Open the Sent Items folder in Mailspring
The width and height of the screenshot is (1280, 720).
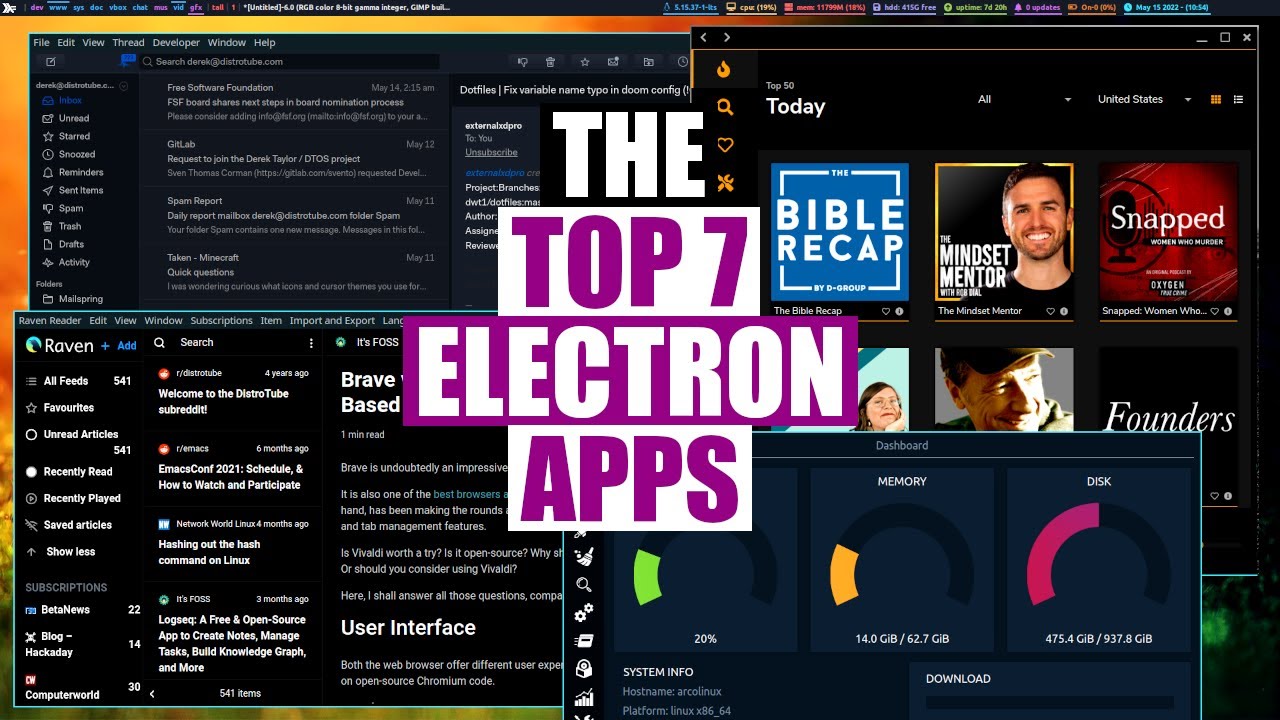pyautogui.click(x=81, y=190)
